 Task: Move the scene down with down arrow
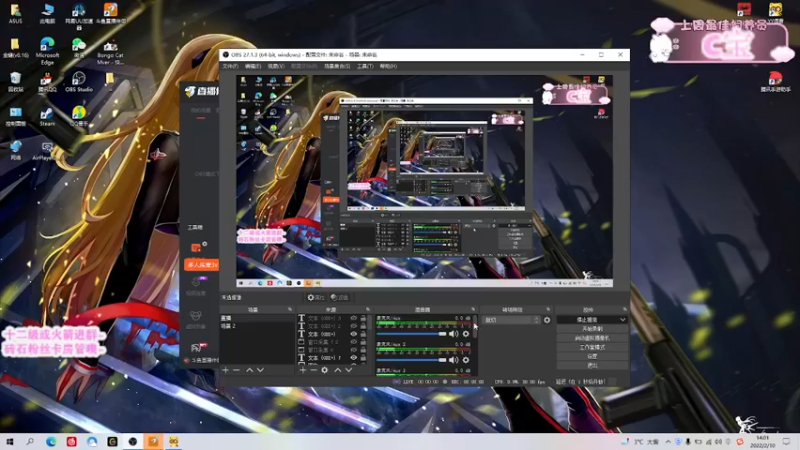point(261,370)
